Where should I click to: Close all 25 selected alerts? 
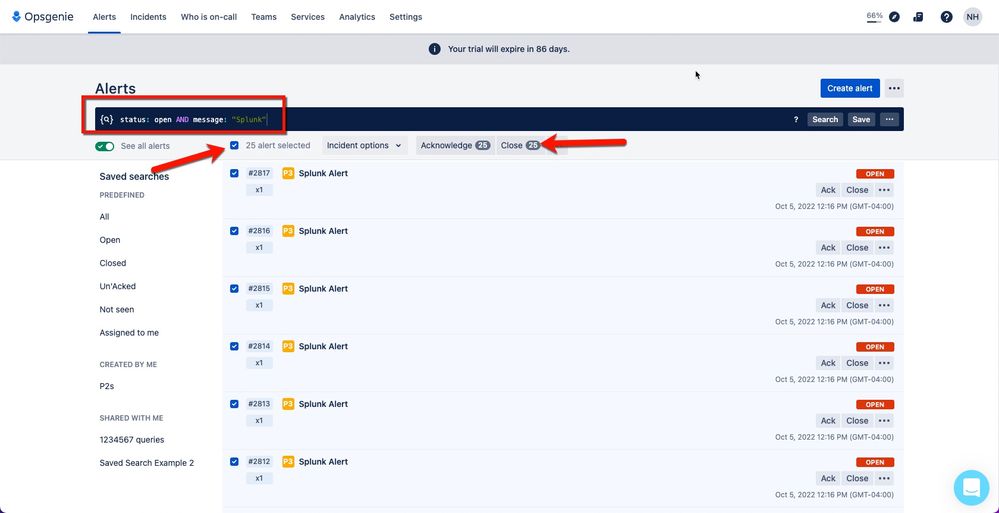[521, 145]
